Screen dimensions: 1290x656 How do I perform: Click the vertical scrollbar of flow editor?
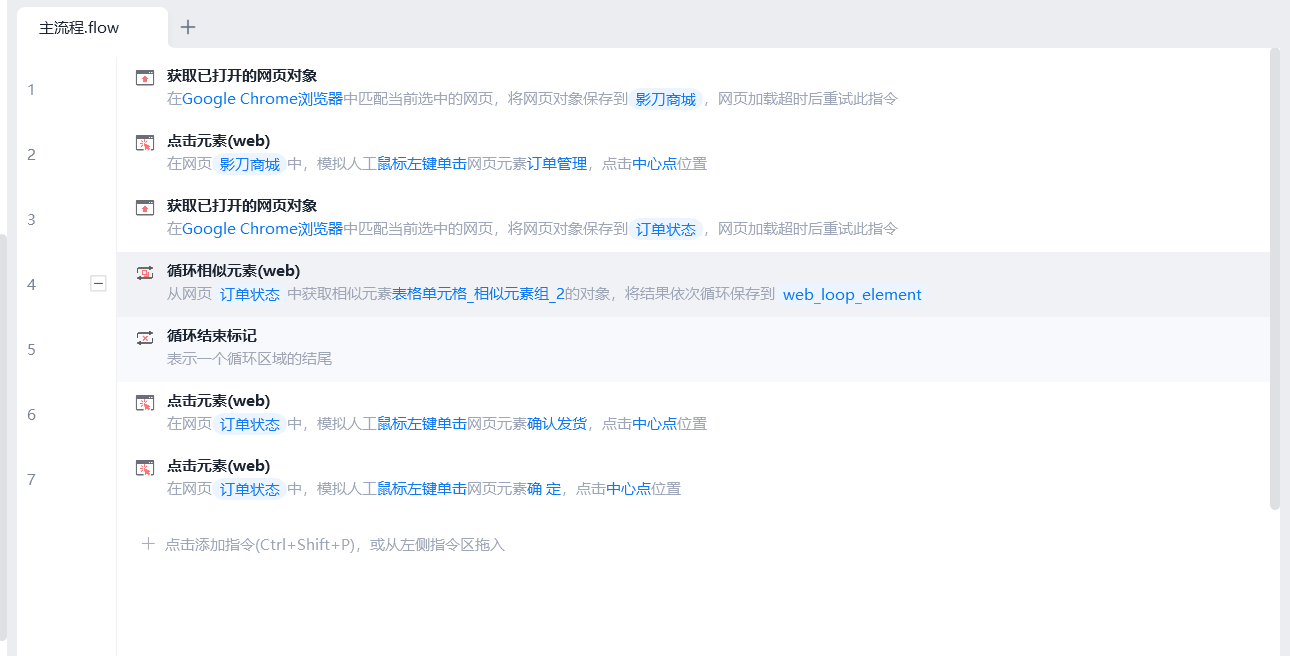coord(1275,280)
